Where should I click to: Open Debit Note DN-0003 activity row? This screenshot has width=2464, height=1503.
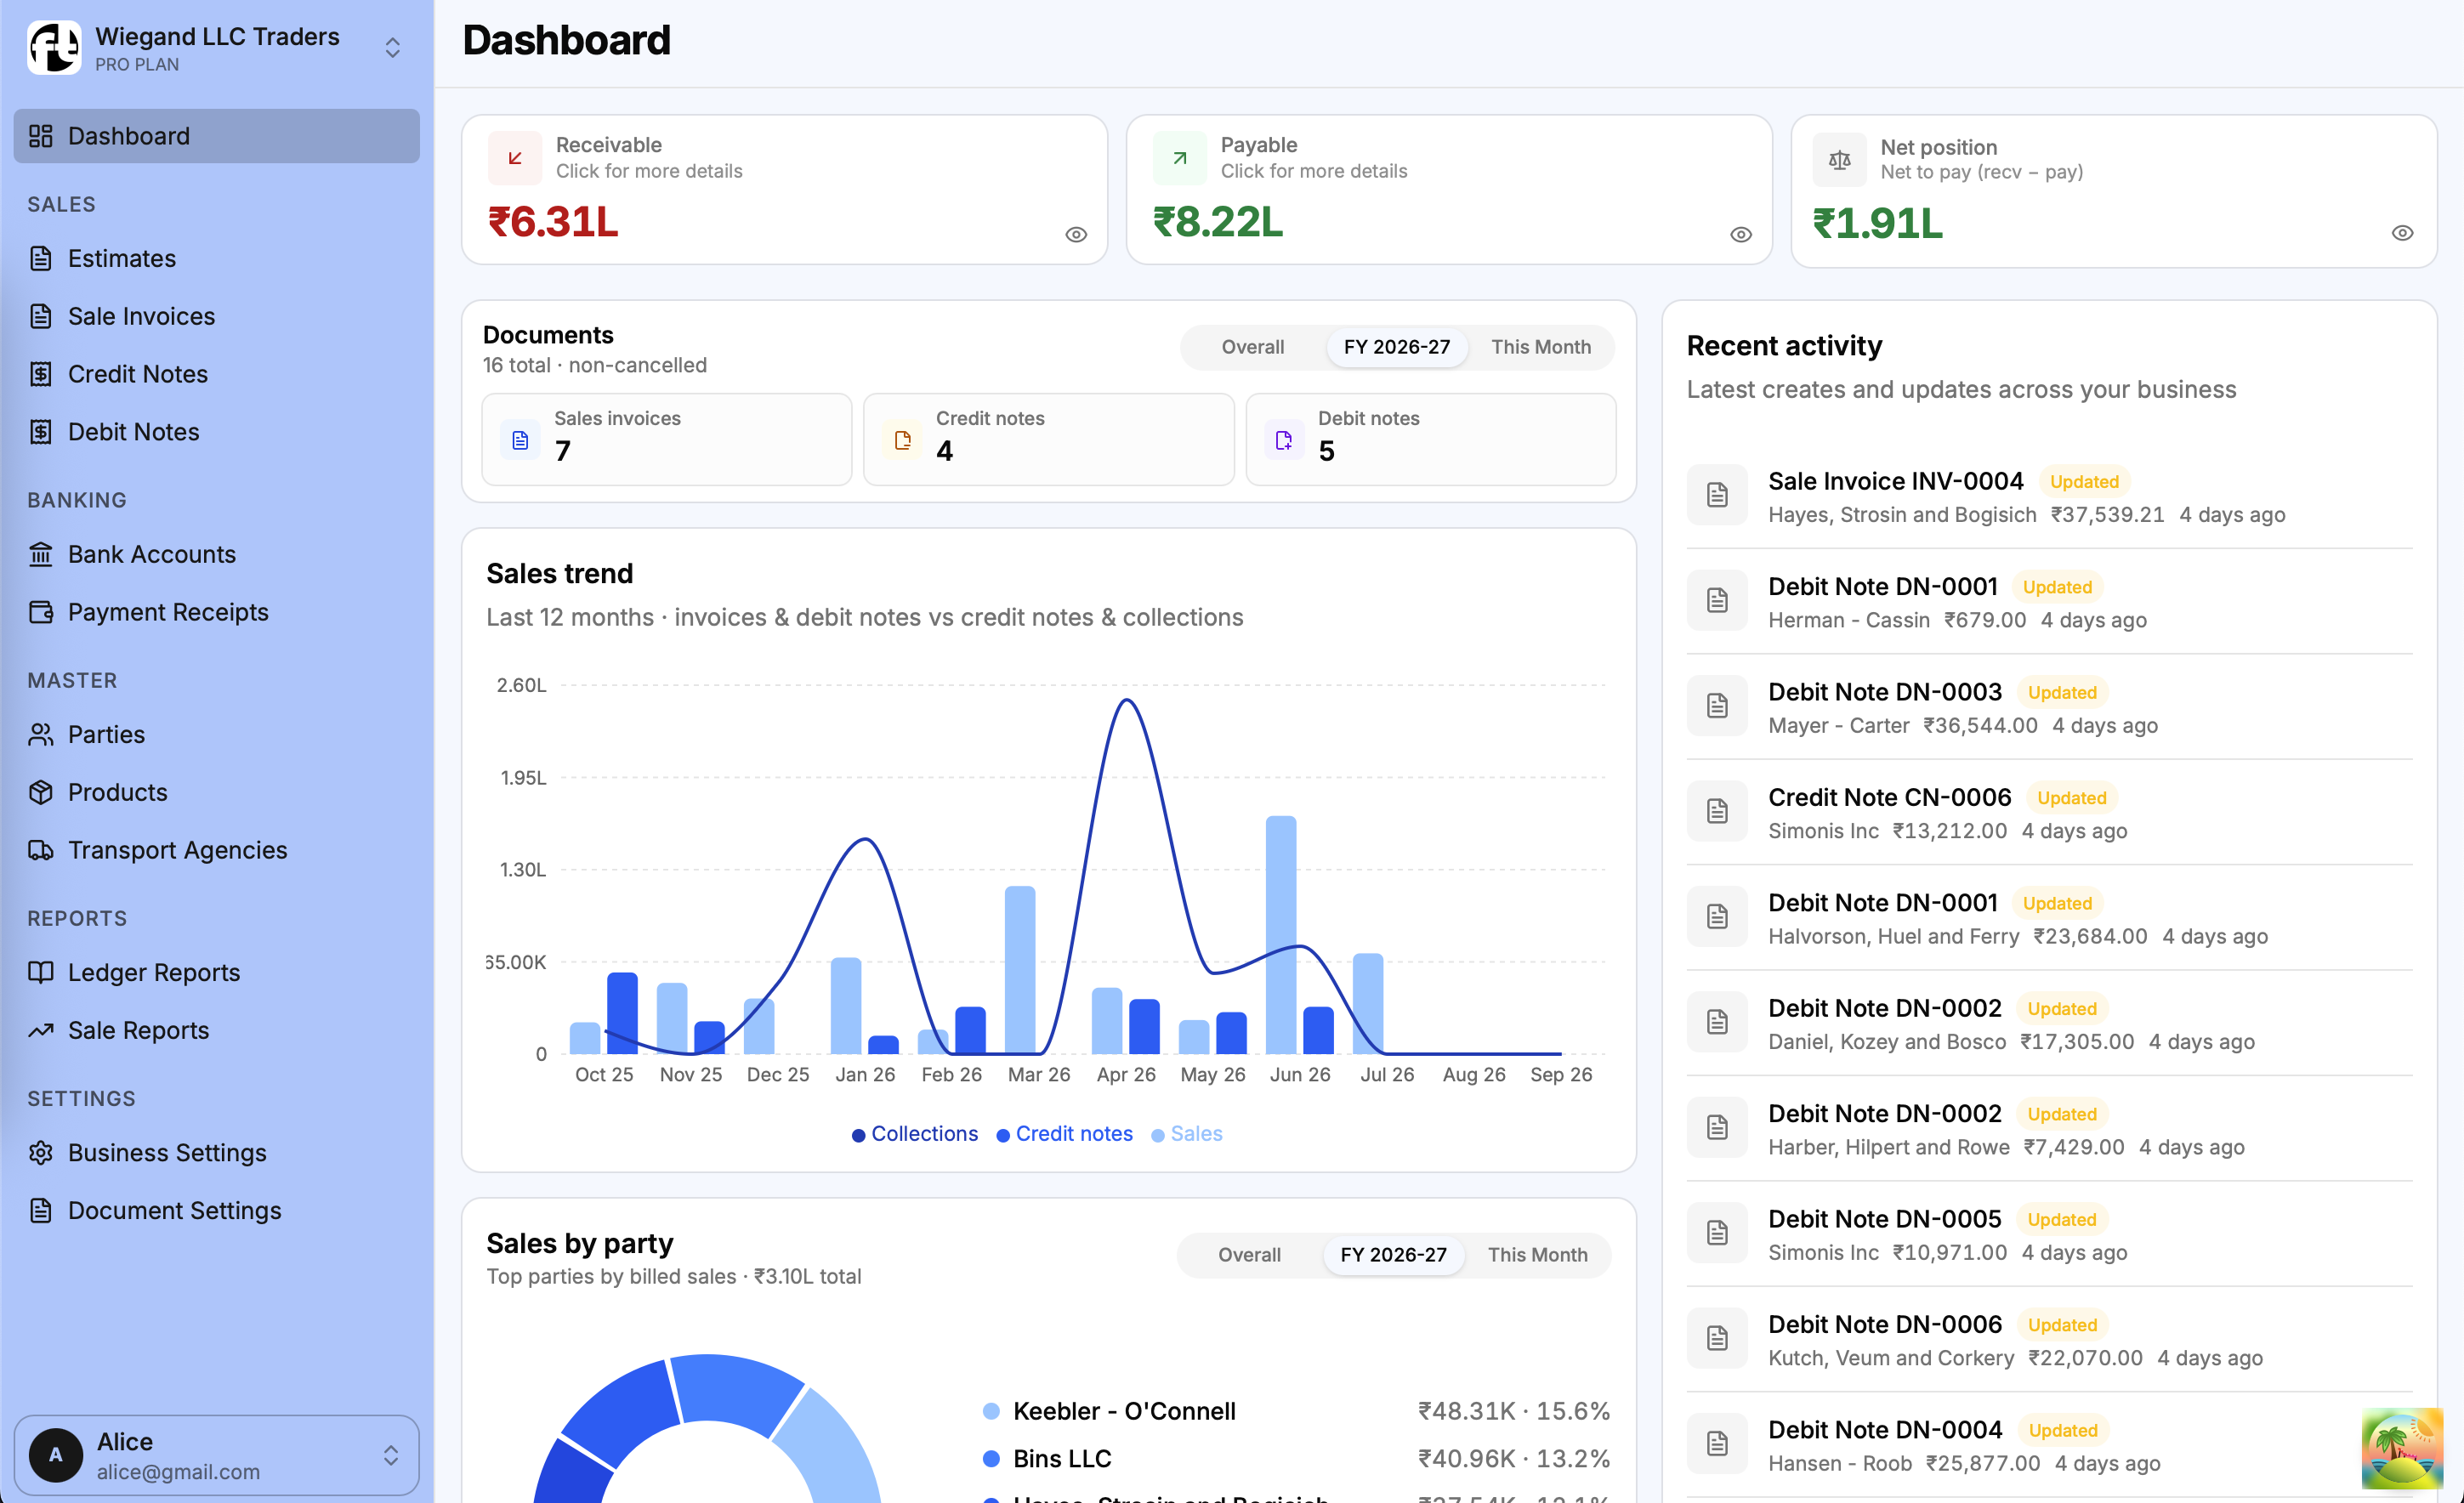tap(2050, 707)
